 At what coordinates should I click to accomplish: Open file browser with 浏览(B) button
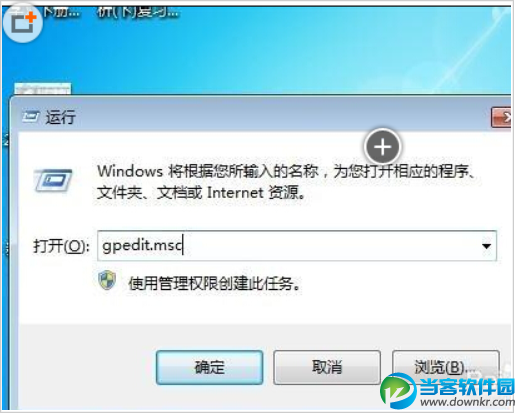pos(446,367)
